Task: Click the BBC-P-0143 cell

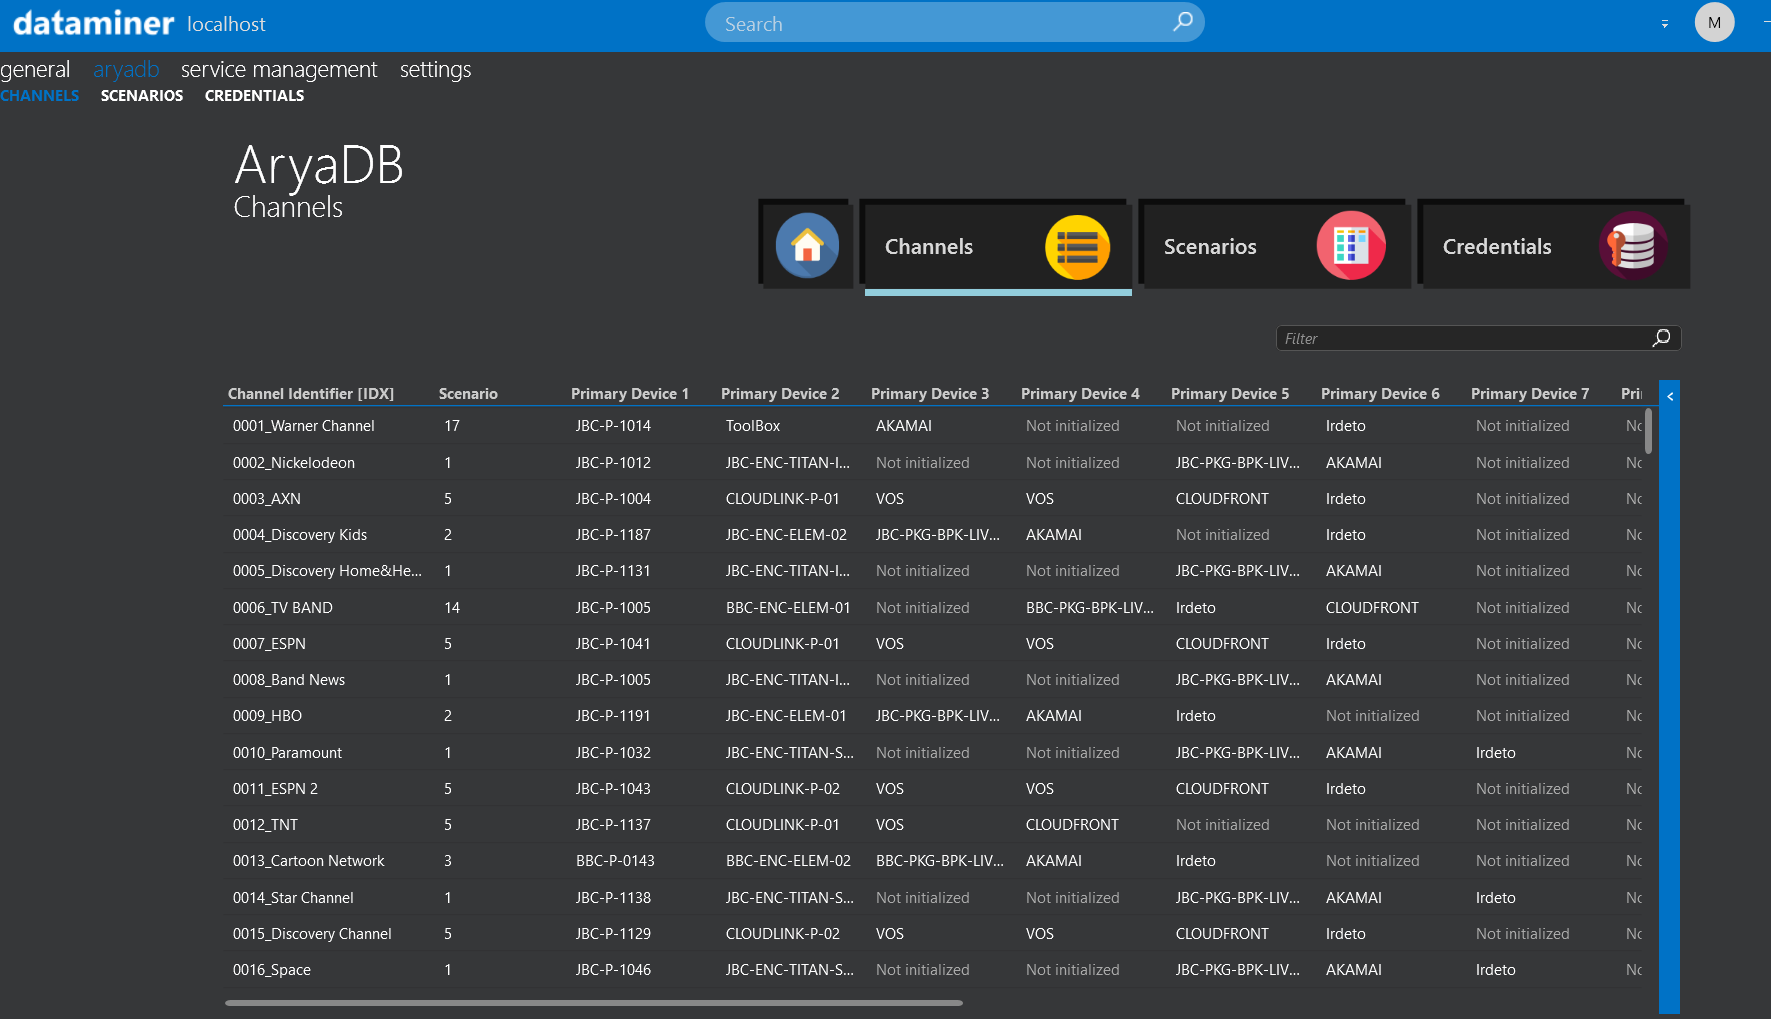Action: pos(615,861)
